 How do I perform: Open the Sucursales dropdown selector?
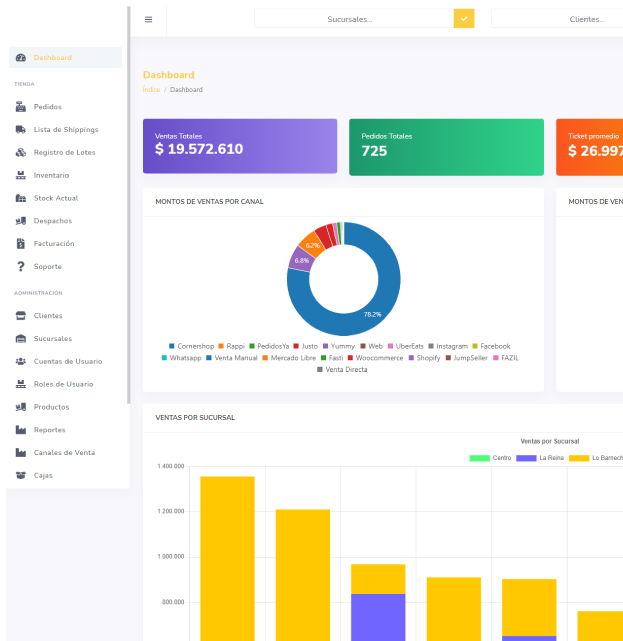(353, 19)
